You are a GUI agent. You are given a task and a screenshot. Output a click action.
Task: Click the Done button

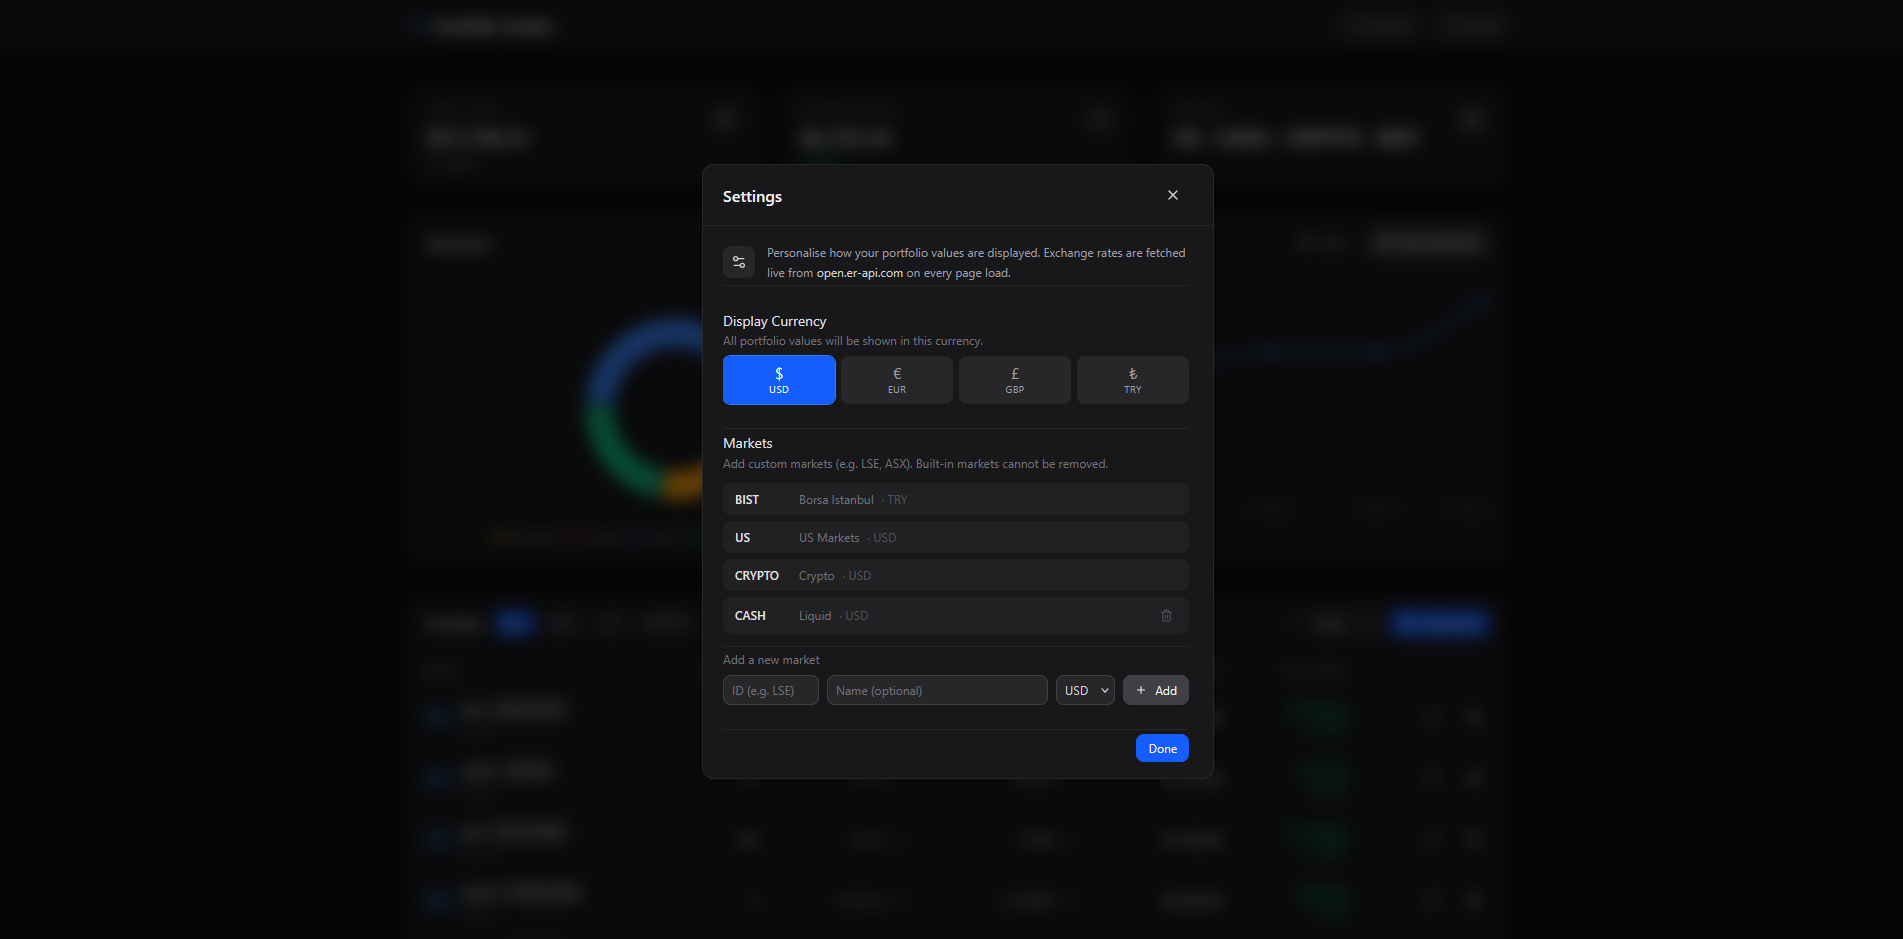[x=1161, y=748]
